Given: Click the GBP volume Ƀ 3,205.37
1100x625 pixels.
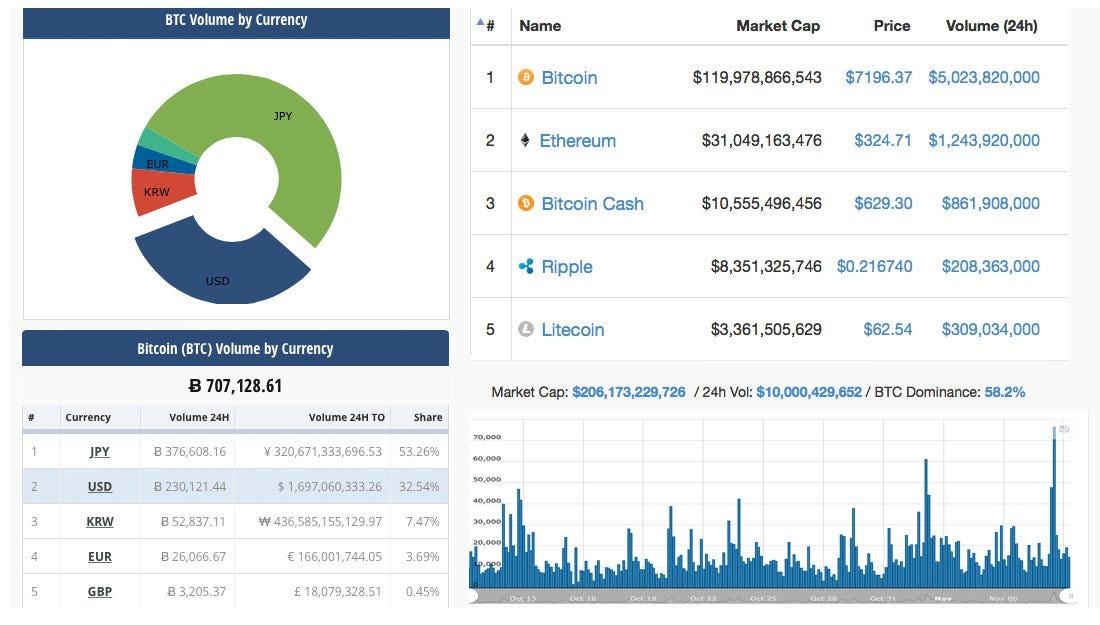Looking at the screenshot, I should tap(196, 592).
